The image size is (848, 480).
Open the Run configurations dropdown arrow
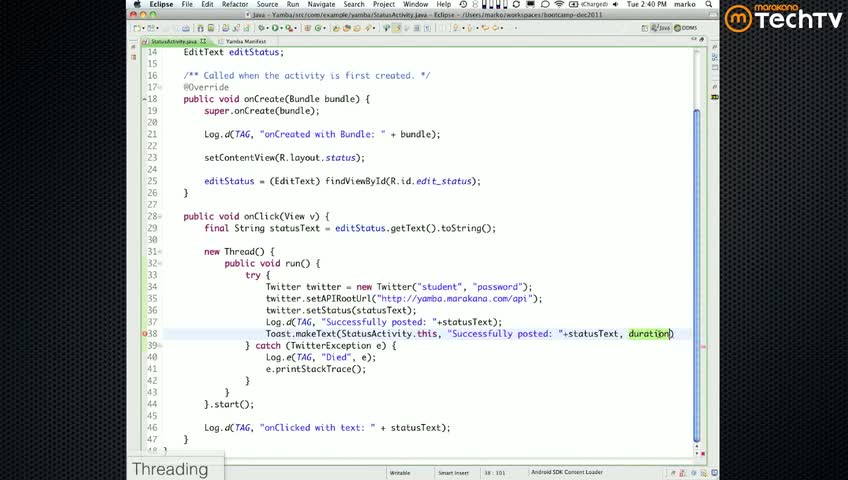click(x=281, y=28)
